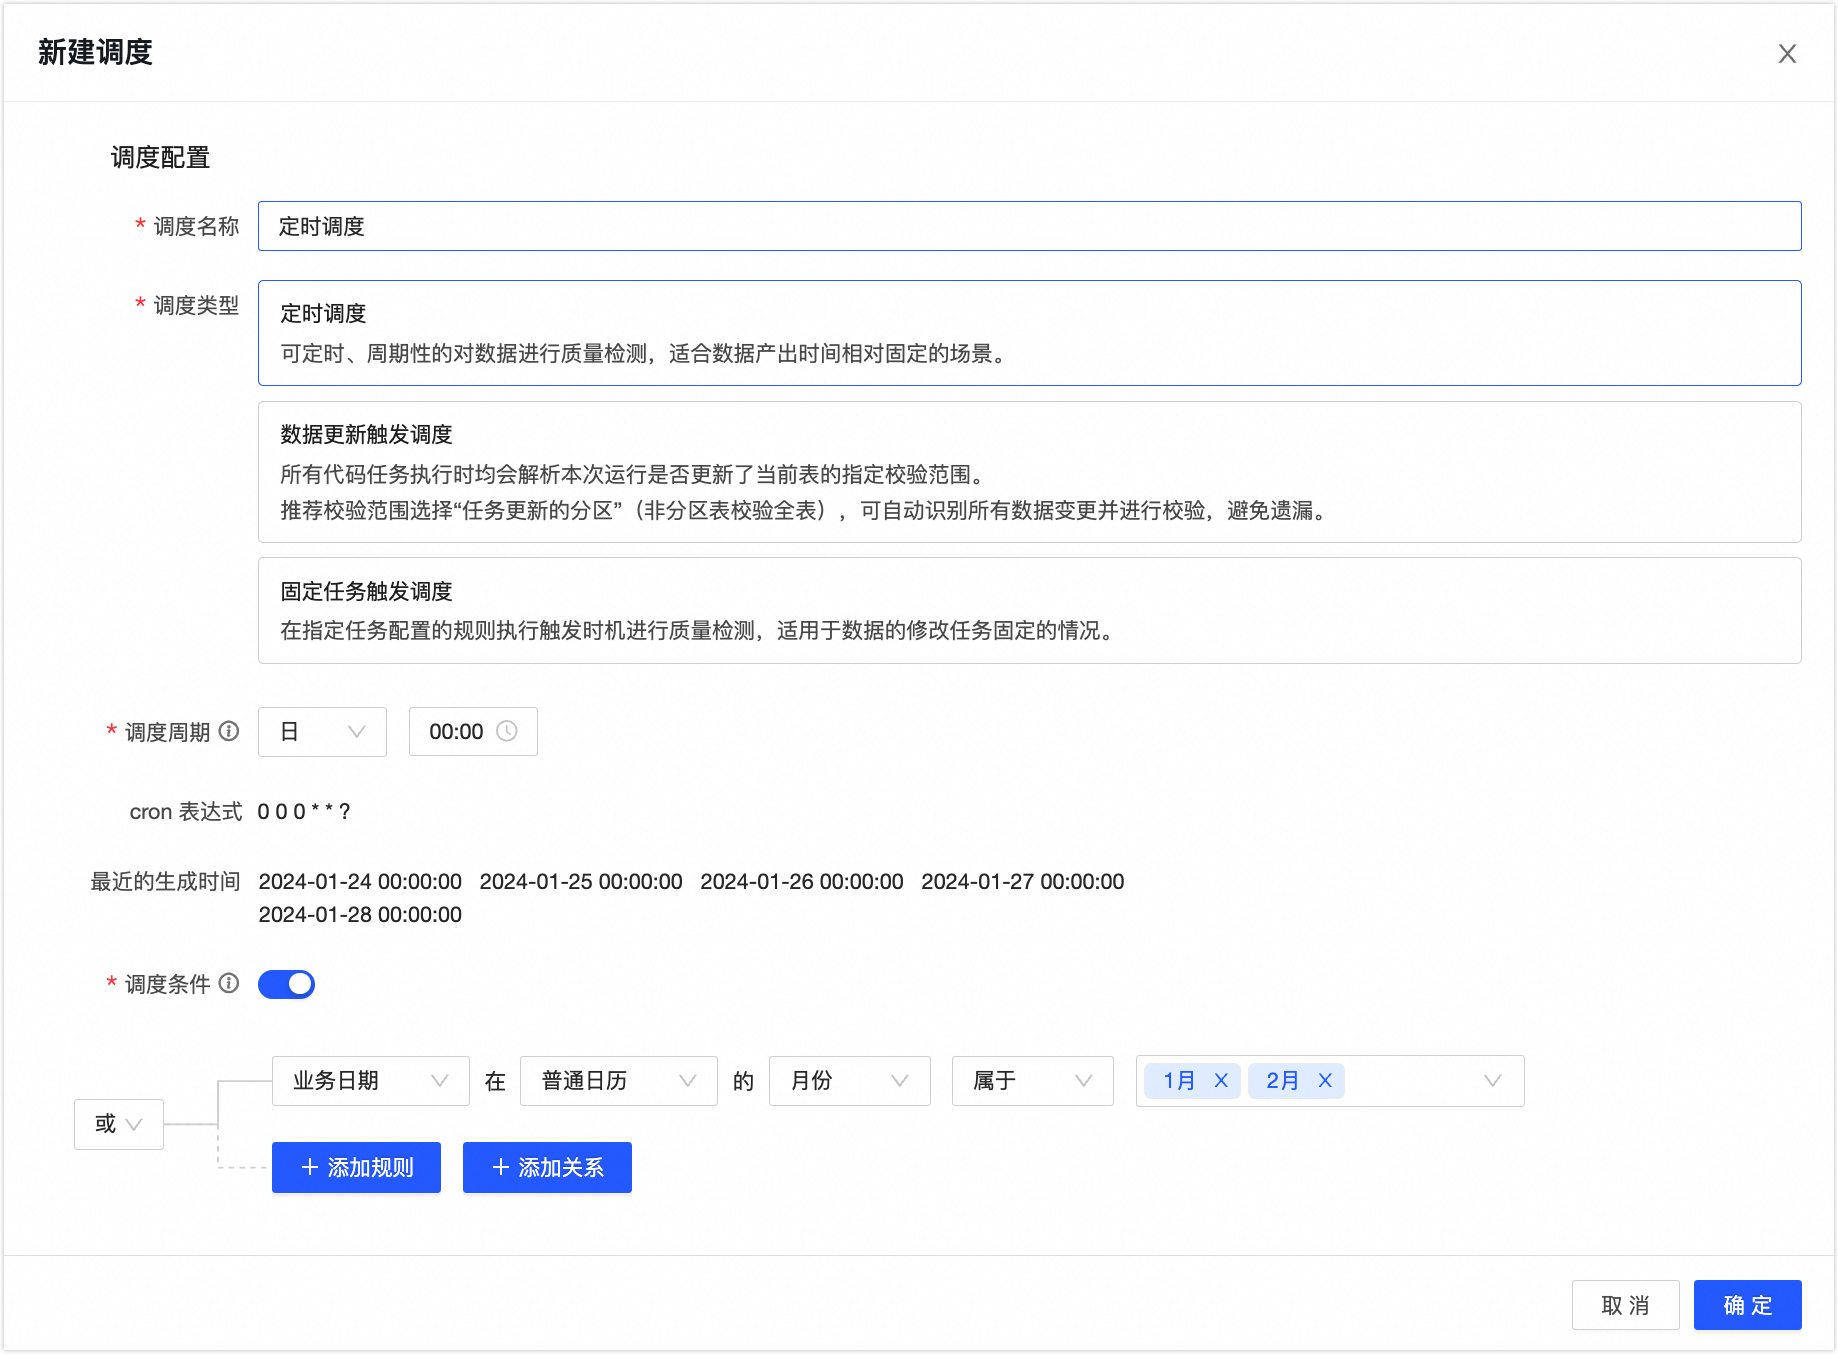Open the 或 logic relation dropdown

pos(118,1124)
